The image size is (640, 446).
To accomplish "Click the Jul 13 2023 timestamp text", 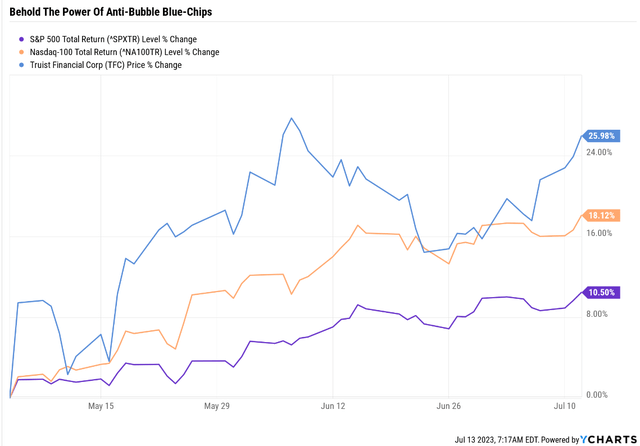I will coord(496,440).
